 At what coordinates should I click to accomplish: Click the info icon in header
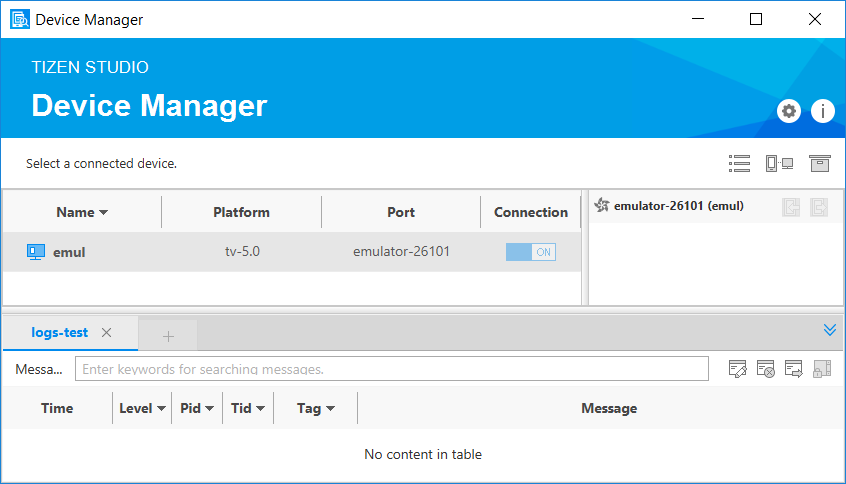tap(822, 111)
